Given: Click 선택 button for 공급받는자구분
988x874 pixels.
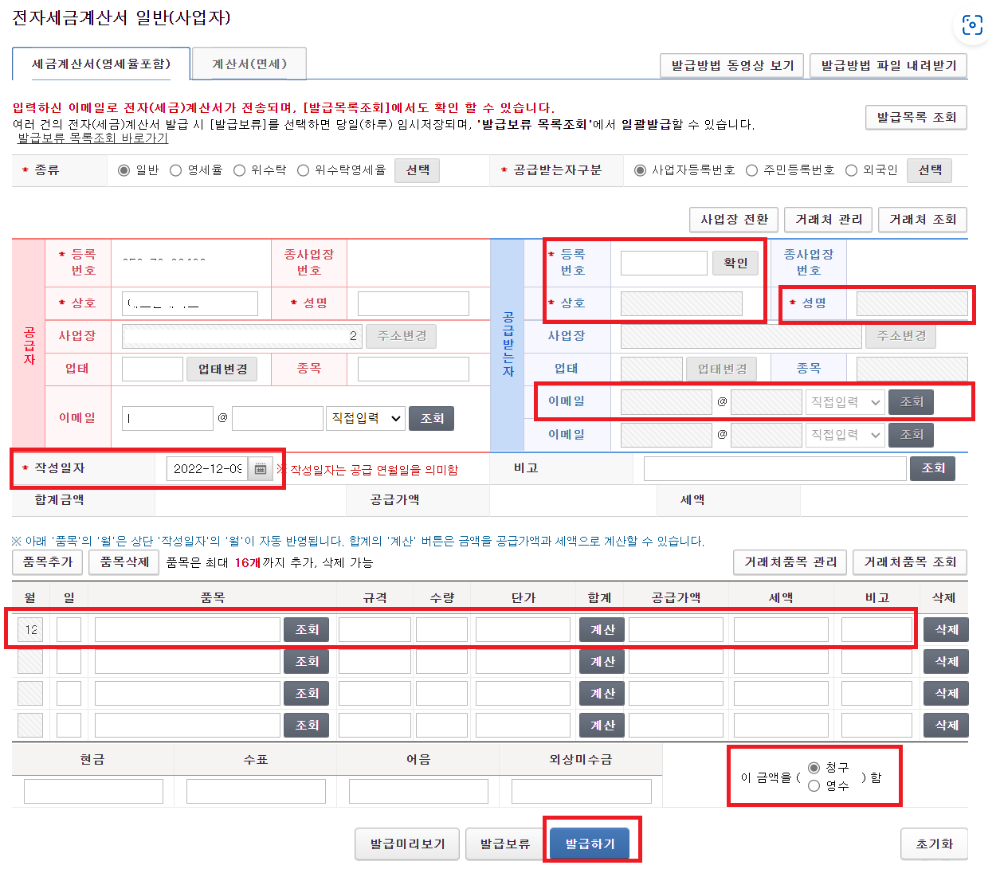Looking at the screenshot, I should pos(929,170).
